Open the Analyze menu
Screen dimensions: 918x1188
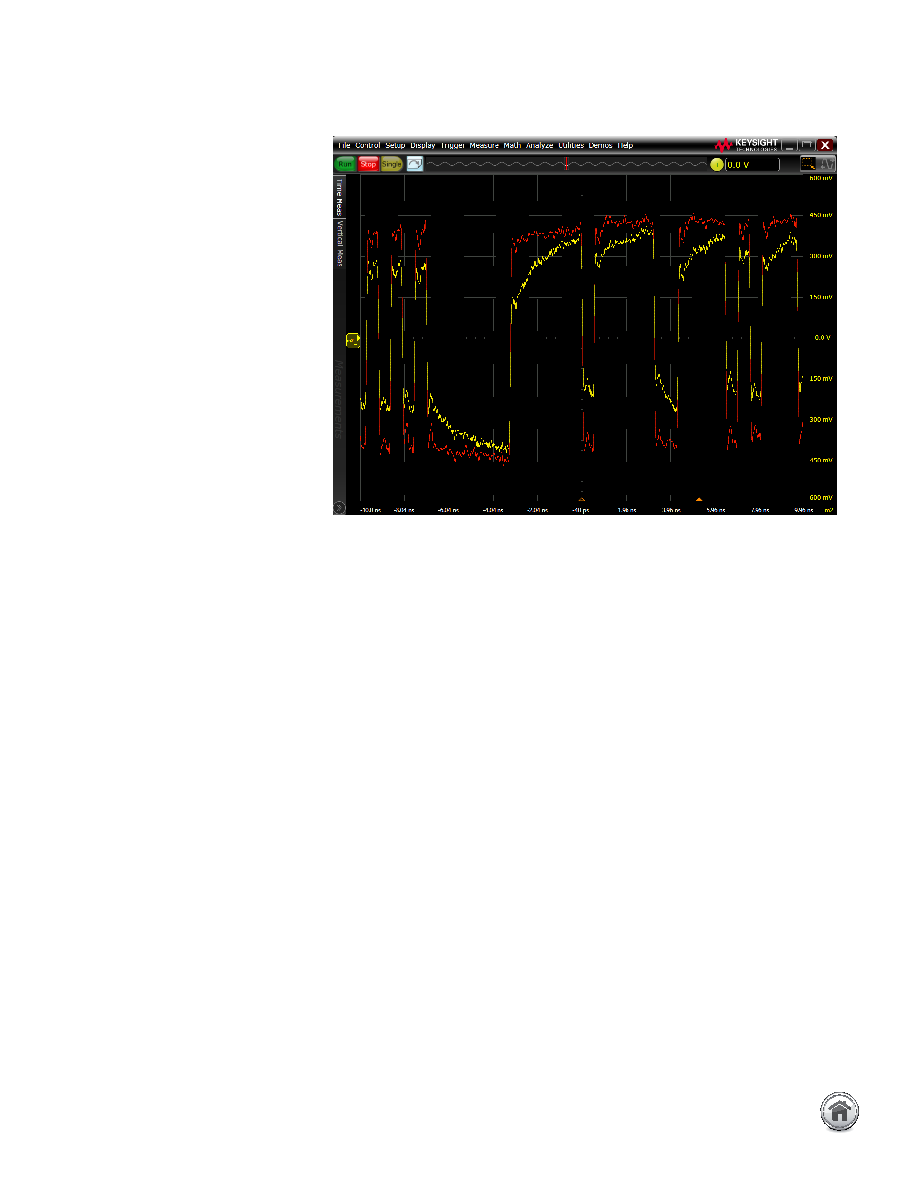tap(540, 145)
